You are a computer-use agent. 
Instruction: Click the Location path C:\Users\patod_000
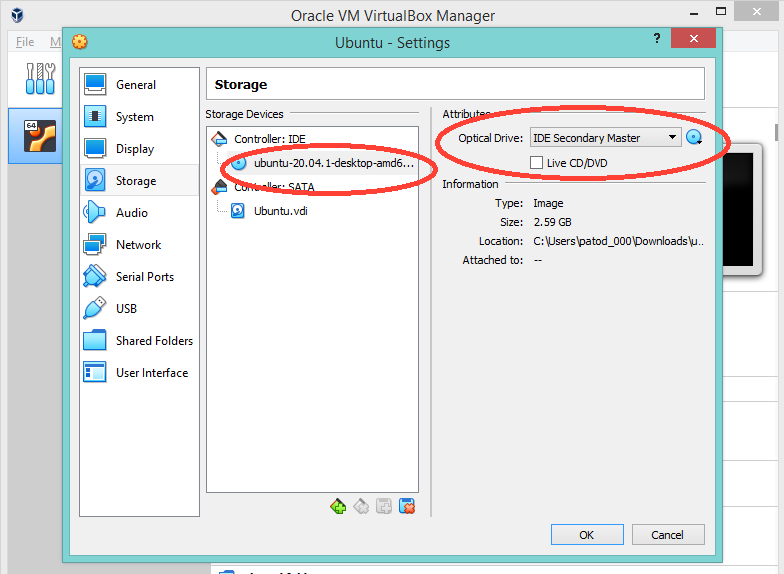coord(618,241)
